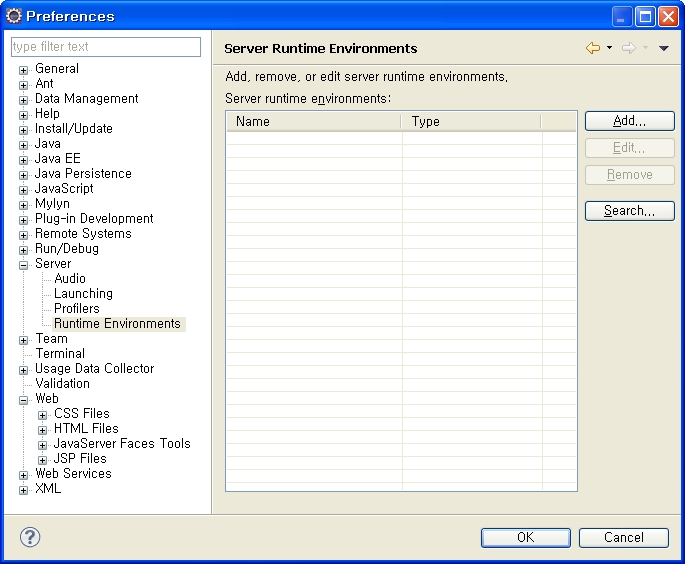Open the help question mark icon
Screen dimensions: 685x564
coord(30,537)
